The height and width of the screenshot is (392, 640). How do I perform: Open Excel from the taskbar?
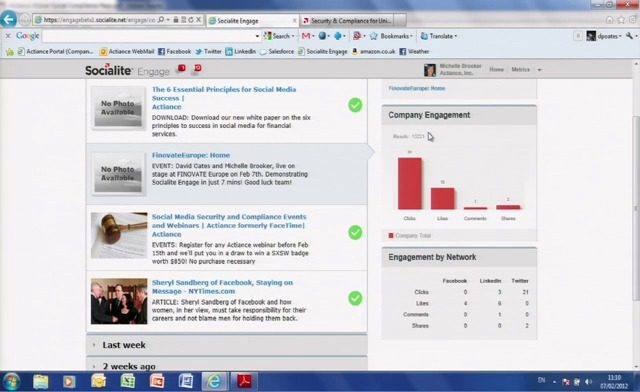tap(128, 382)
